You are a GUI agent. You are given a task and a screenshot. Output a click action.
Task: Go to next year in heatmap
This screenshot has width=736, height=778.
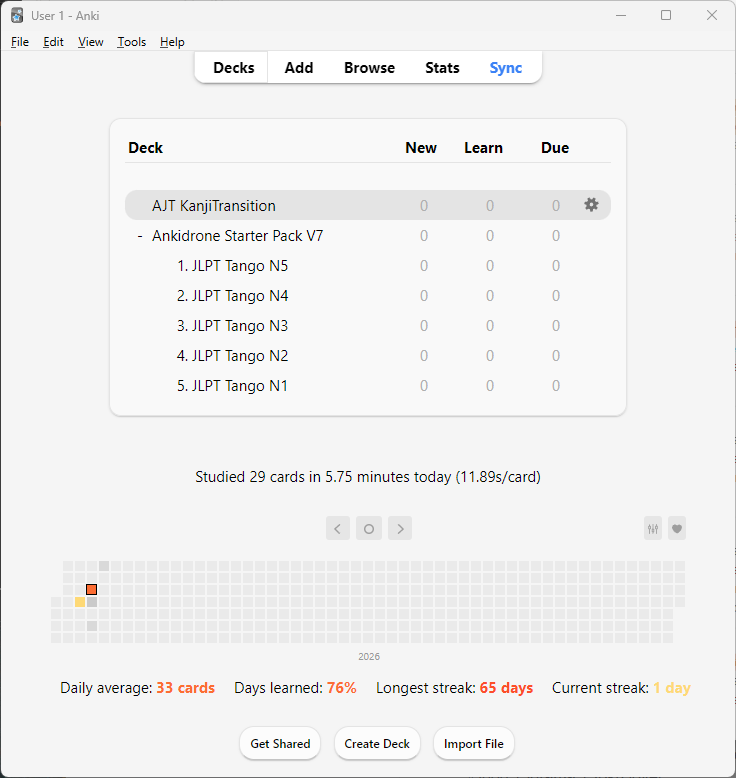pos(400,528)
